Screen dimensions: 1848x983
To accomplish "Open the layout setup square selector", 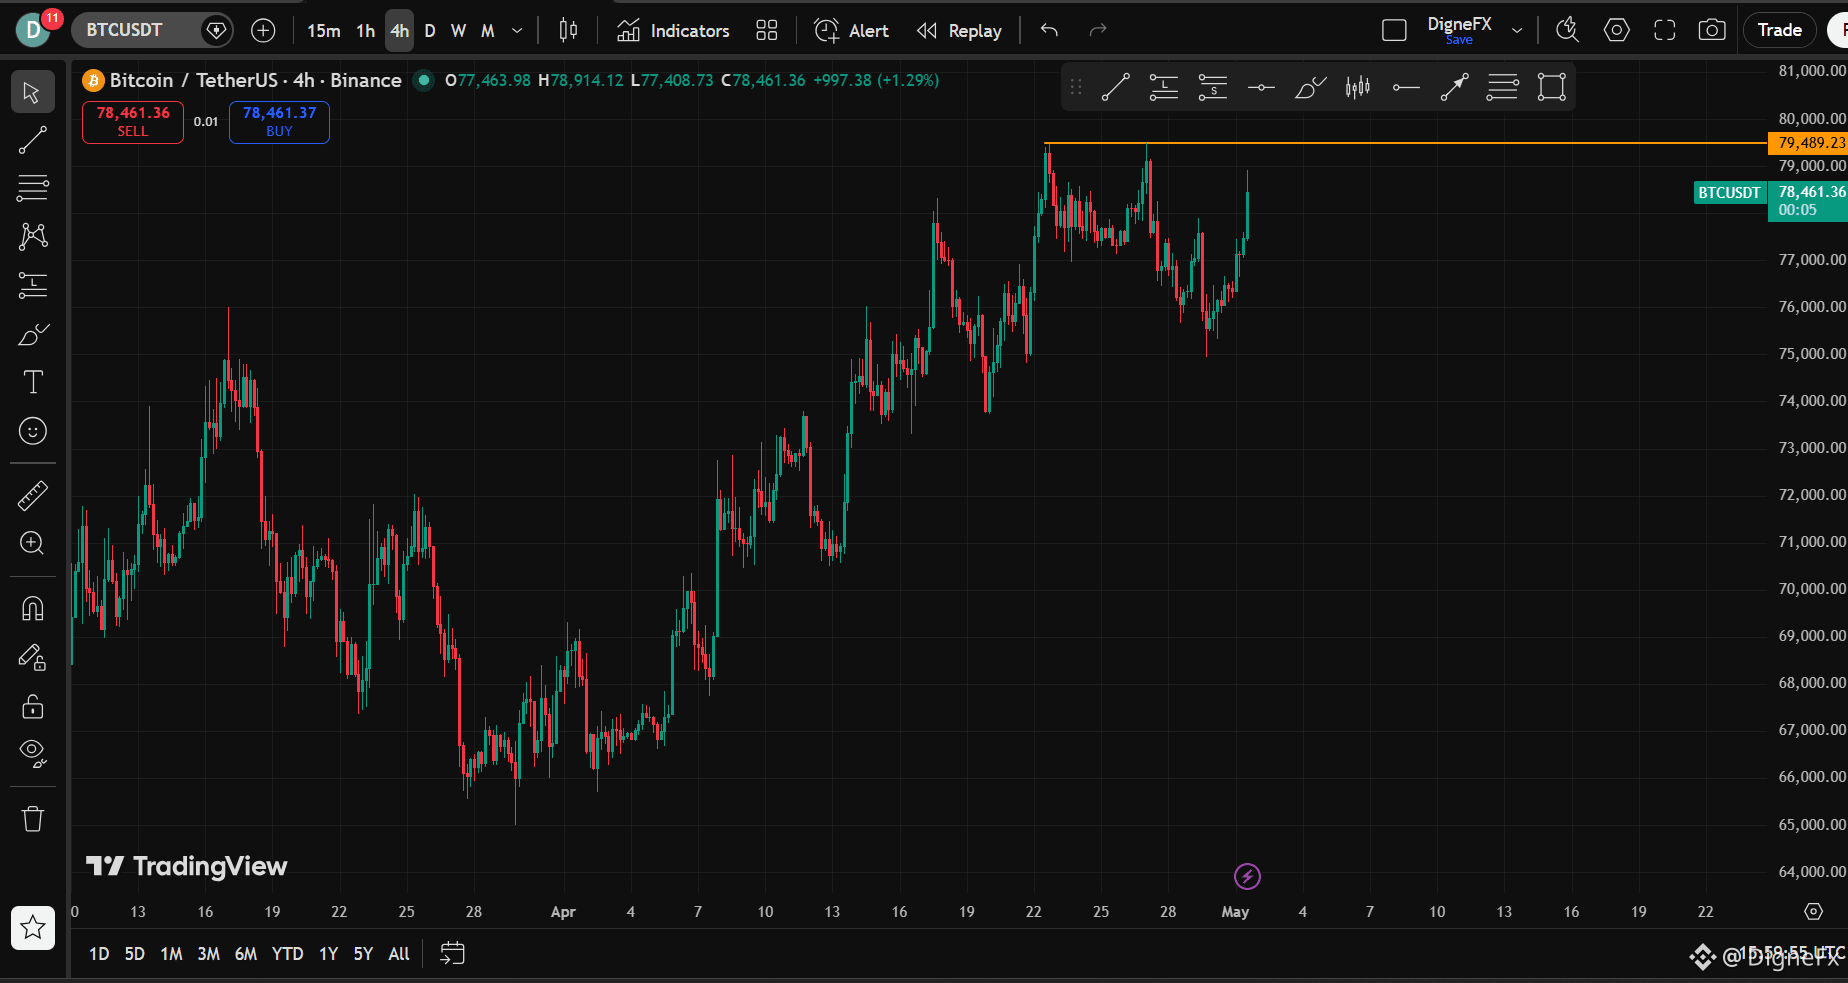I will pyautogui.click(x=1394, y=31).
